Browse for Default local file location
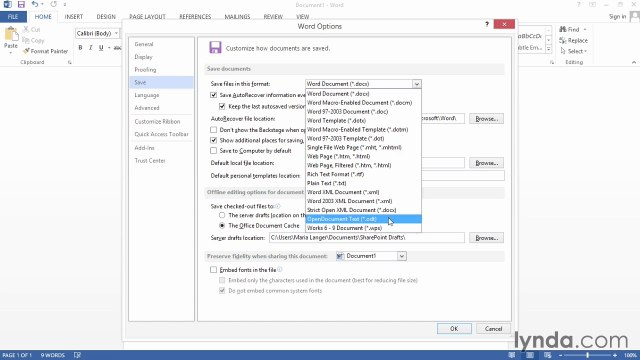The image size is (640, 360). [x=486, y=163]
